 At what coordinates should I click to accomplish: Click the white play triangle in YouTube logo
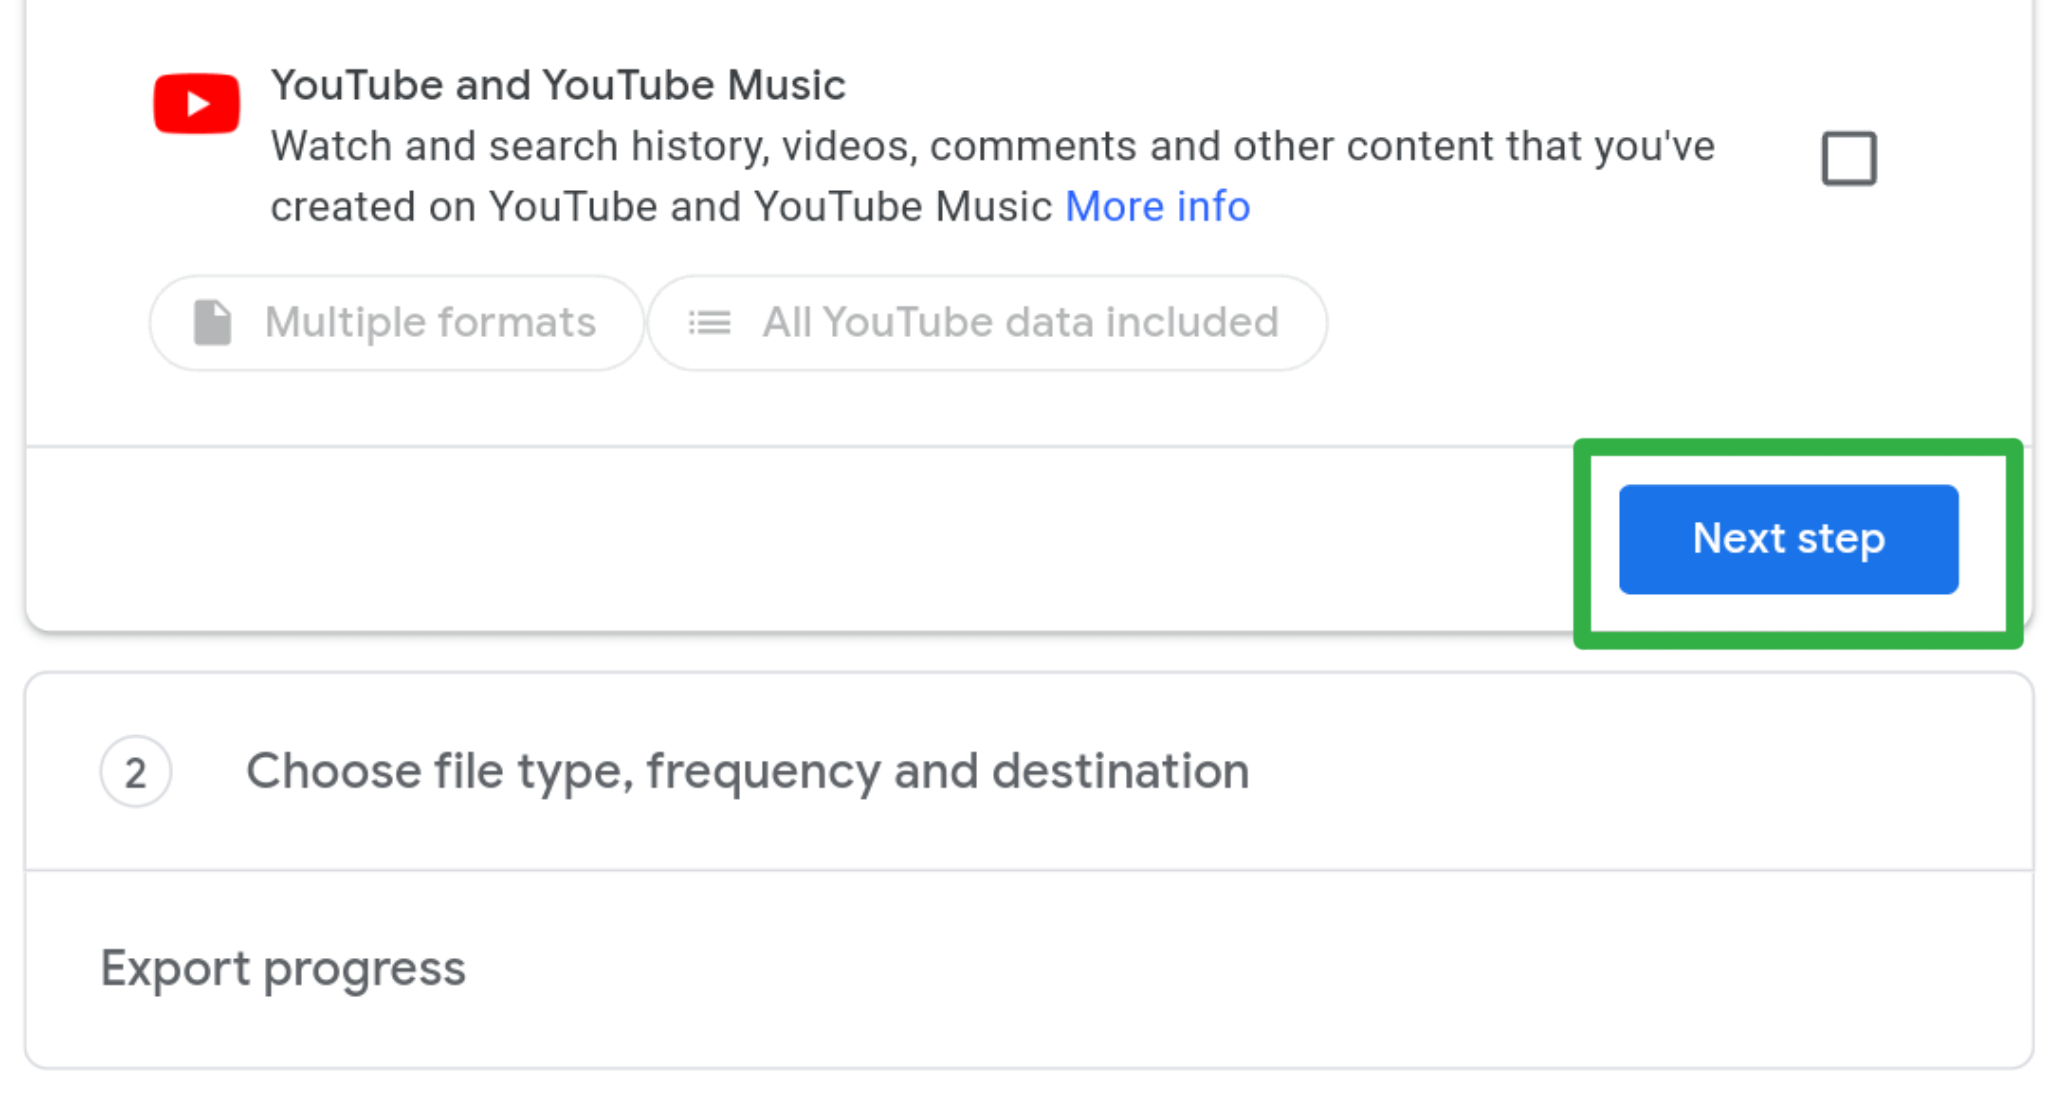pos(198,103)
